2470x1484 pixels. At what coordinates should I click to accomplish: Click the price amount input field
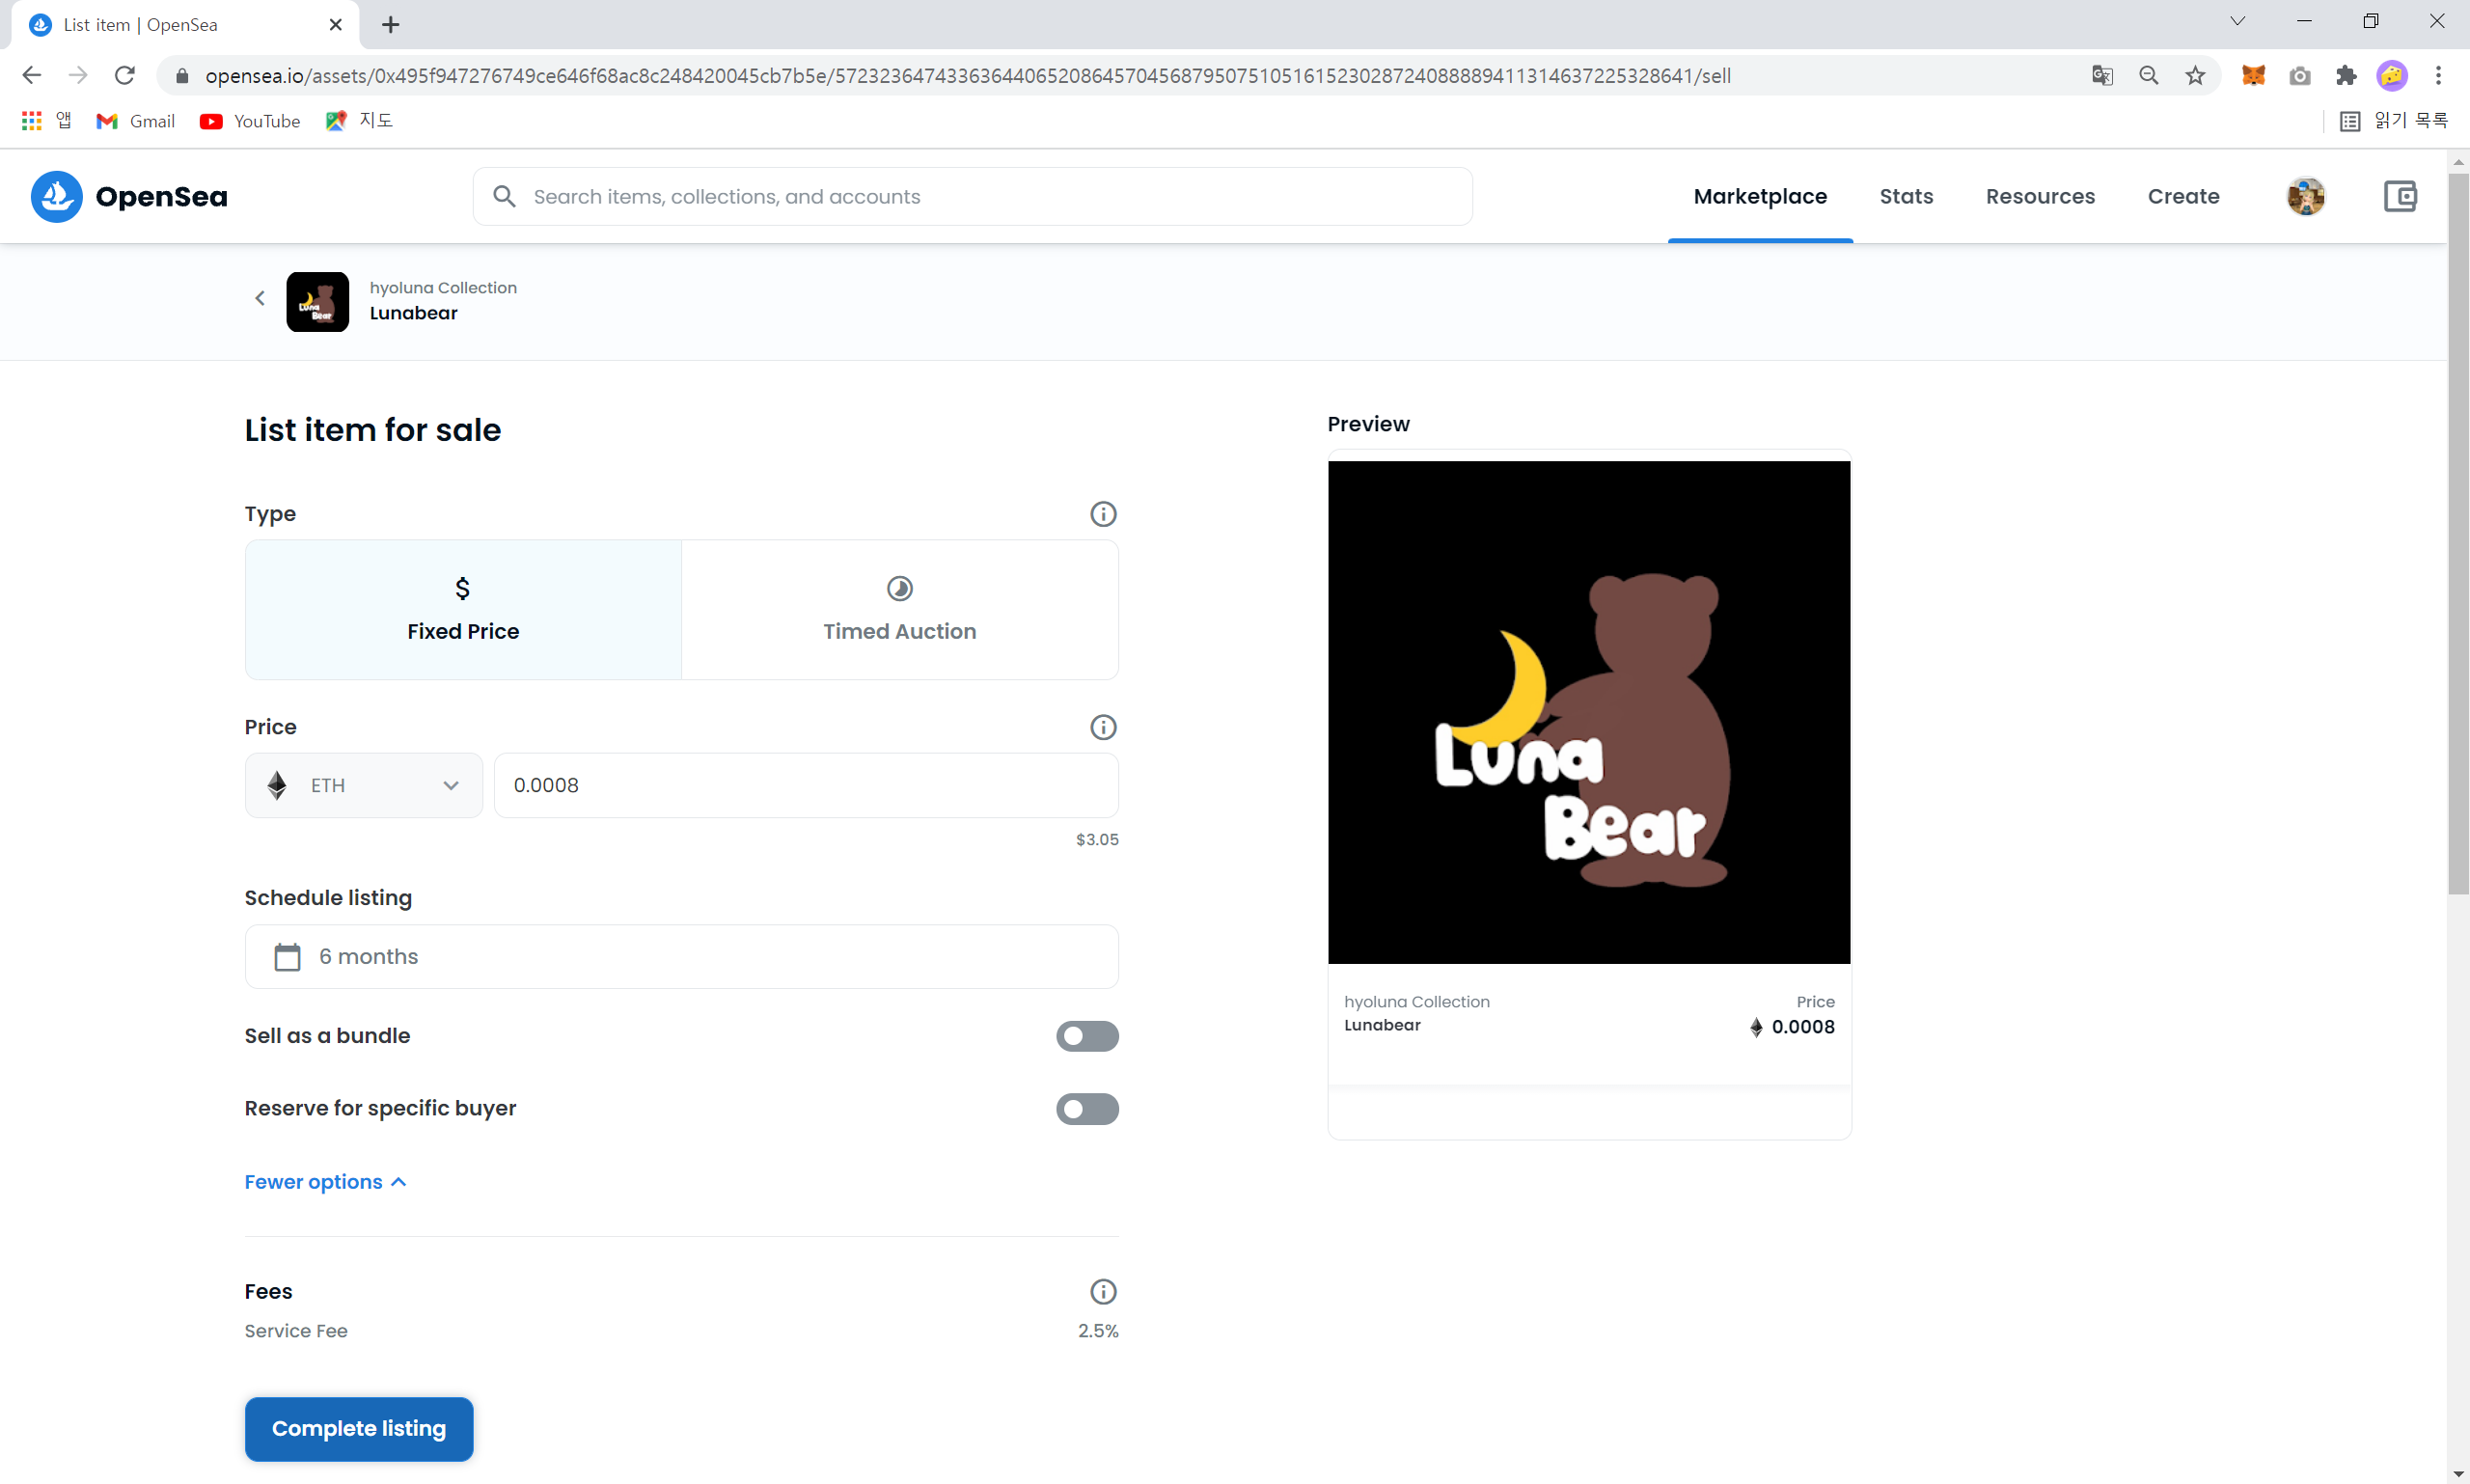pyautogui.click(x=805, y=785)
